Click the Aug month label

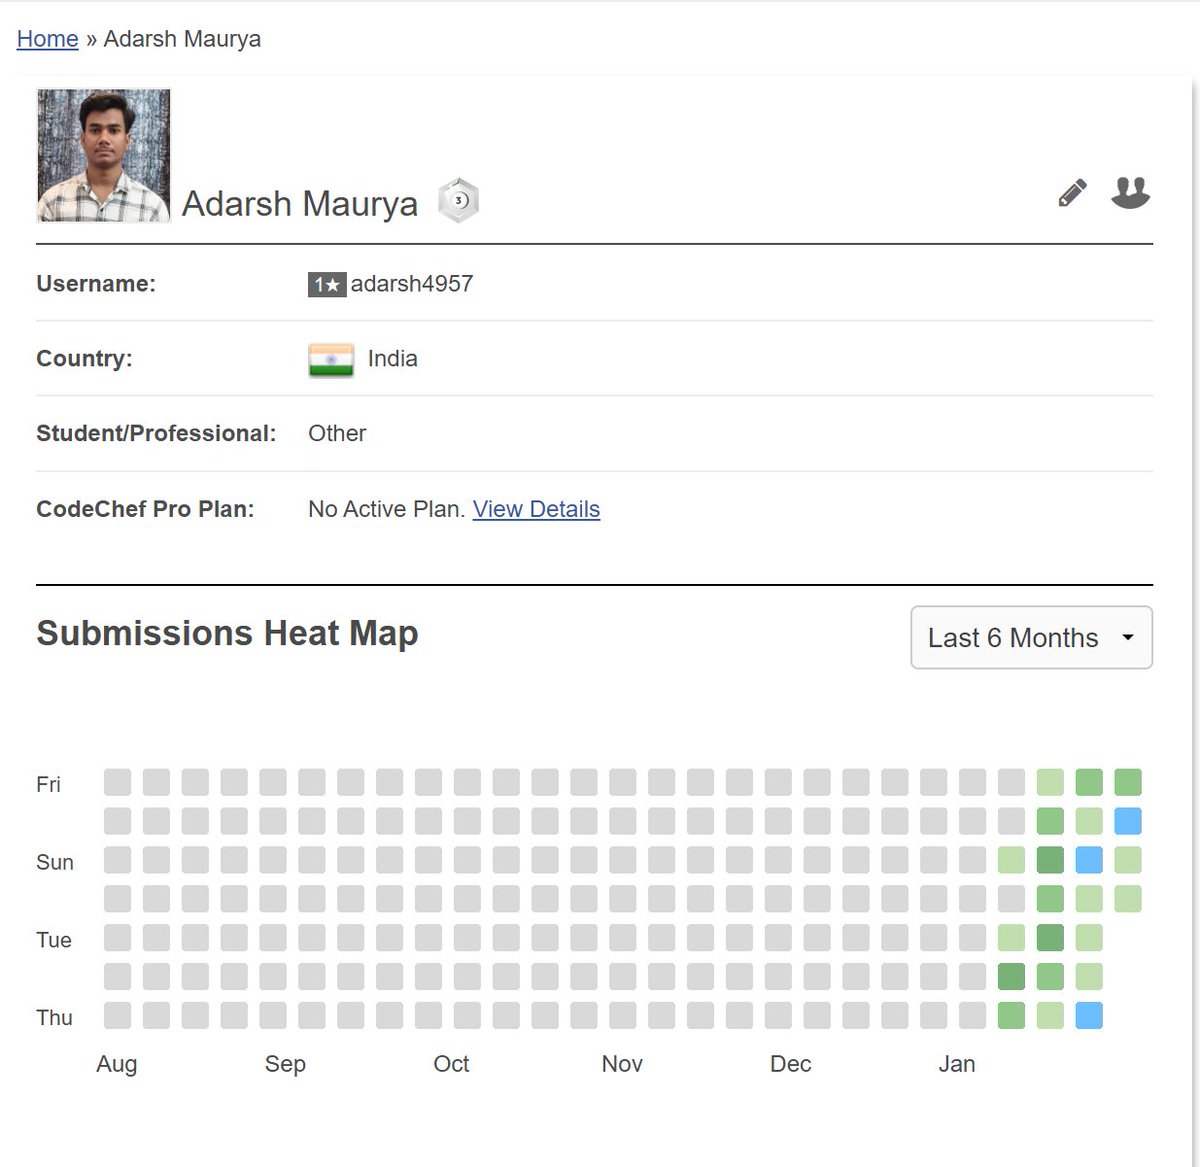coord(116,1064)
